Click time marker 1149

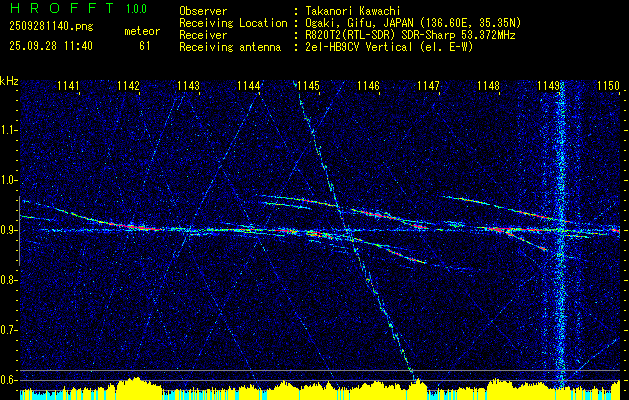[x=549, y=86]
